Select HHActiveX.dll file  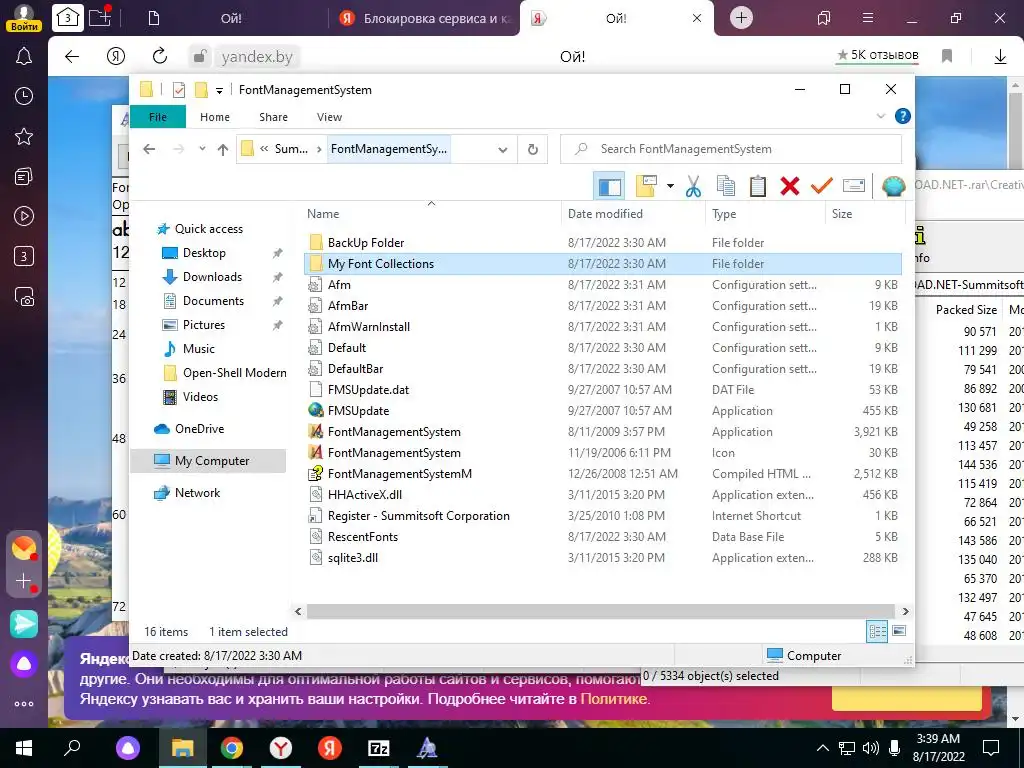[x=602, y=495]
